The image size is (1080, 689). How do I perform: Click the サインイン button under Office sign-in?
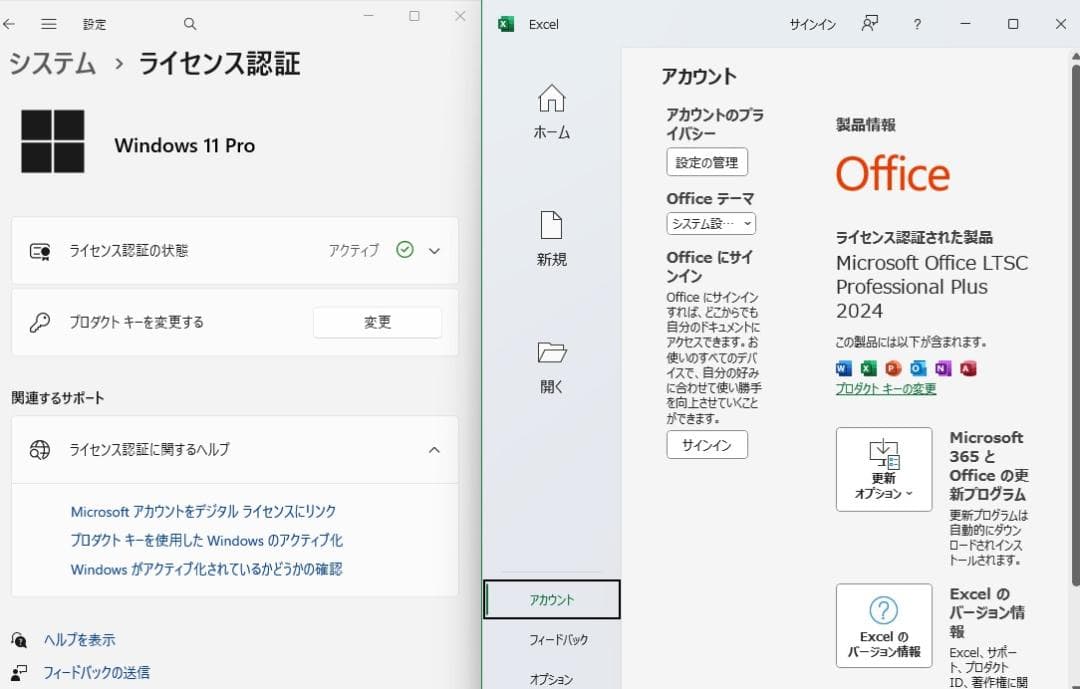coord(707,444)
